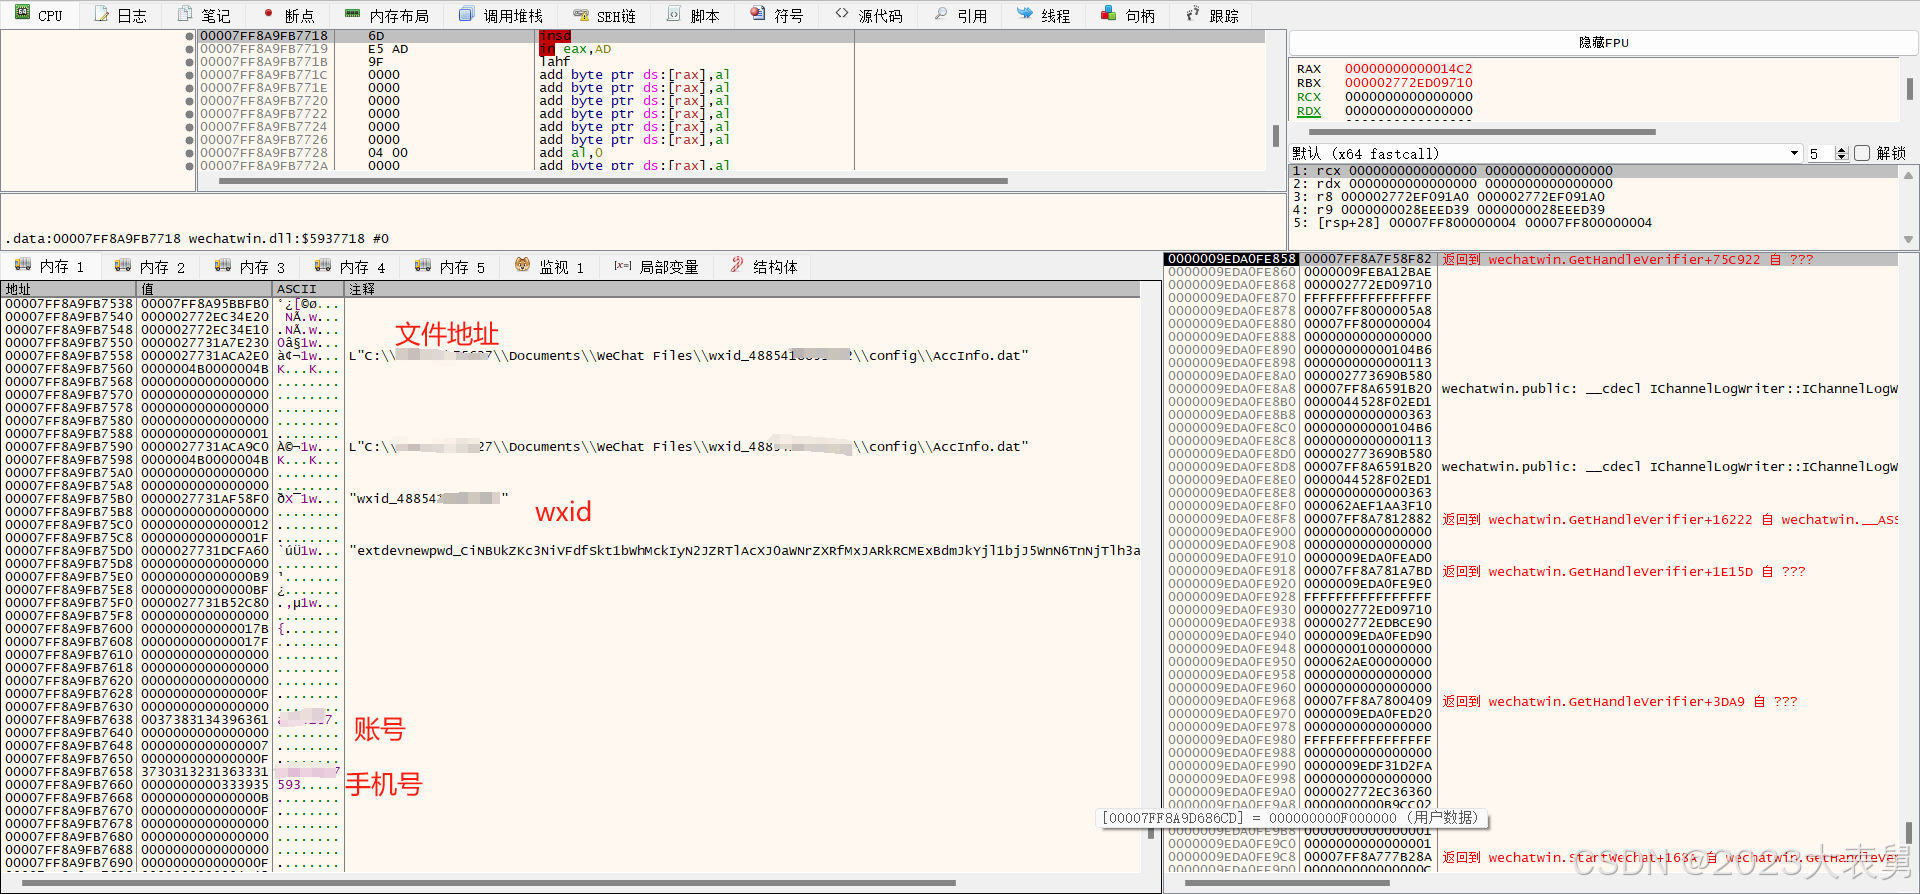Select the RAX register value
Viewport: 1920px width, 894px height.
pos(1408,69)
